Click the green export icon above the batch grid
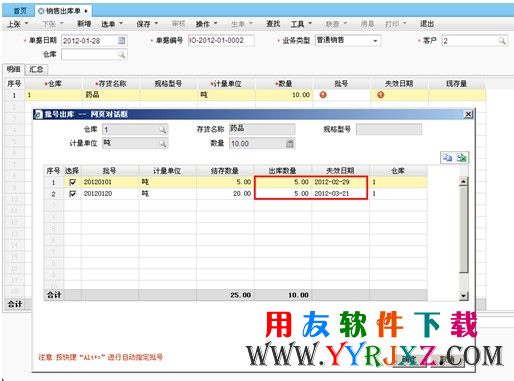Screen dimensions: 514x381 [x=461, y=157]
